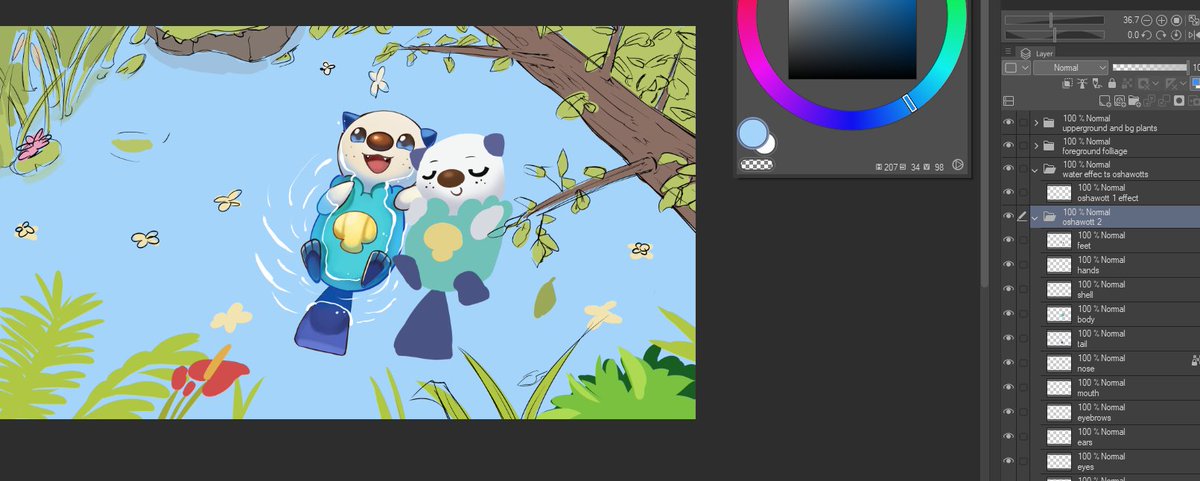Rotate canvas counterclockwise with left rotate icon
This screenshot has width=1200, height=481.
tap(1146, 35)
